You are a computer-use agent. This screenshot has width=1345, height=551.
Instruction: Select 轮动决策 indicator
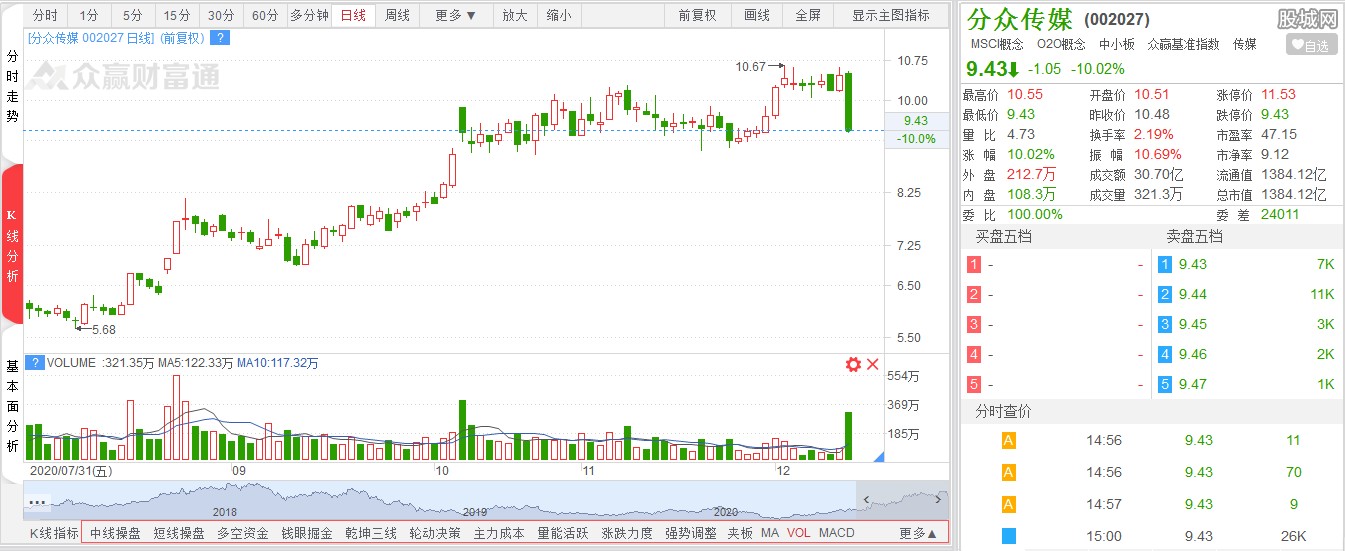tap(435, 533)
